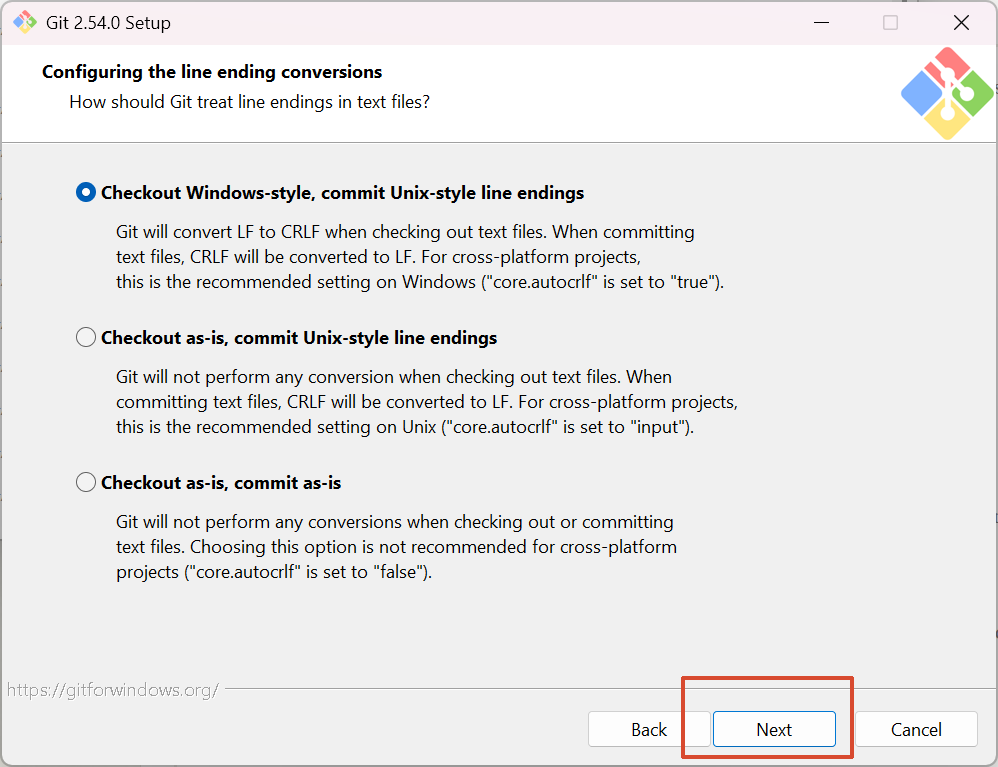
Task: Click the 'Git 2.54.0 Setup' title bar text
Action: pyautogui.click(x=109, y=22)
